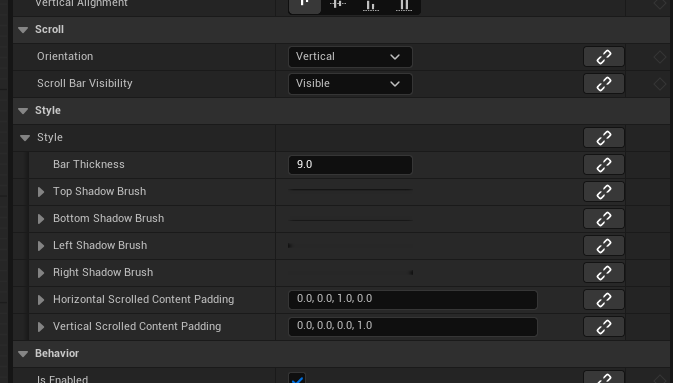Viewport: 673px width, 383px height.
Task: Collapse the nested Style property row
Action: coord(25,138)
